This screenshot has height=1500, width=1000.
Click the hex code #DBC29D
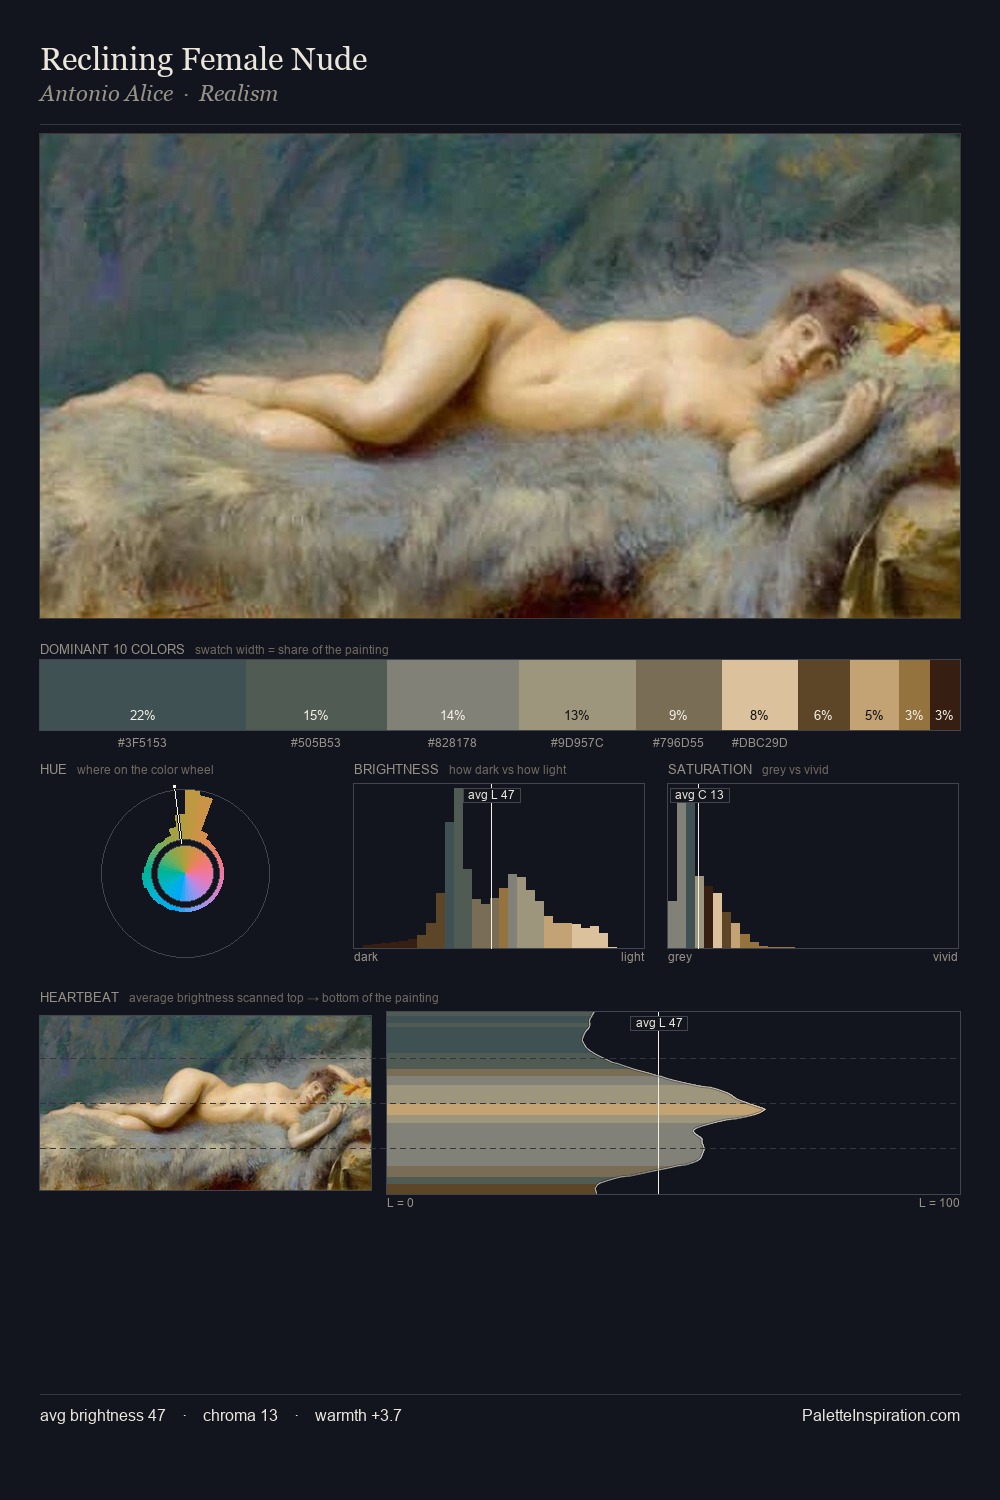point(759,743)
